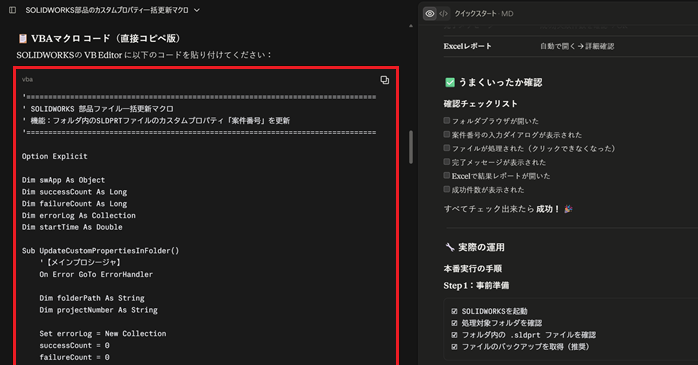Image resolution: width=698 pixels, height=365 pixels.
Task: Click the chat title SOLIDWORKS部品のカスタムプロパティ一括更新マクロ
Action: pos(107,10)
